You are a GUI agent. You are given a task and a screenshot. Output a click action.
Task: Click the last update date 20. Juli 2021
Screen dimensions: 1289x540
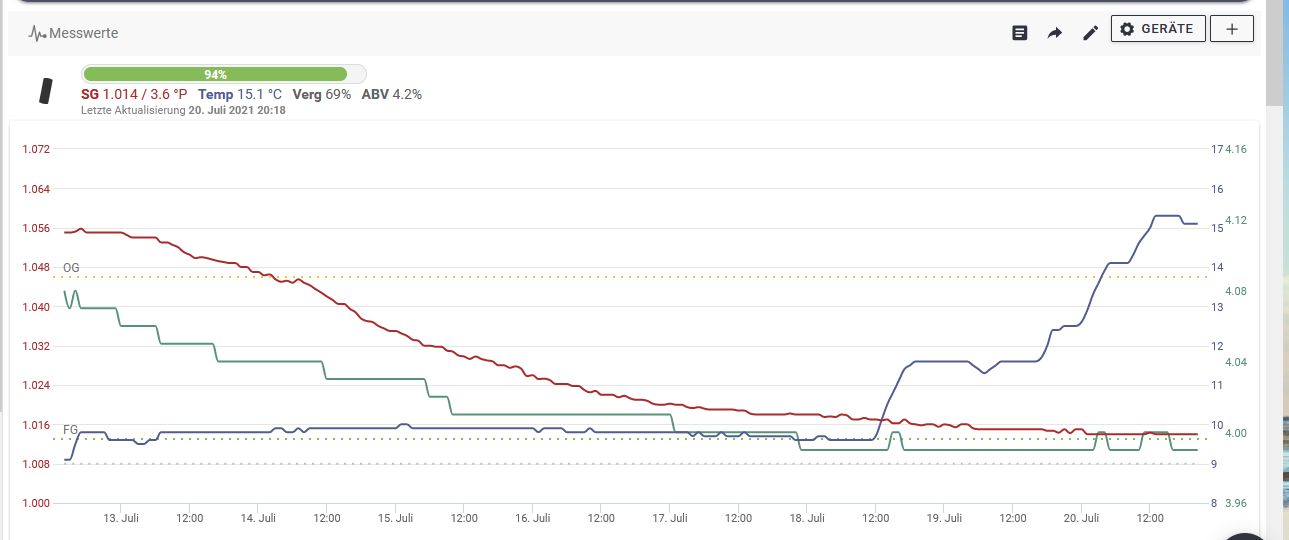click(x=237, y=110)
